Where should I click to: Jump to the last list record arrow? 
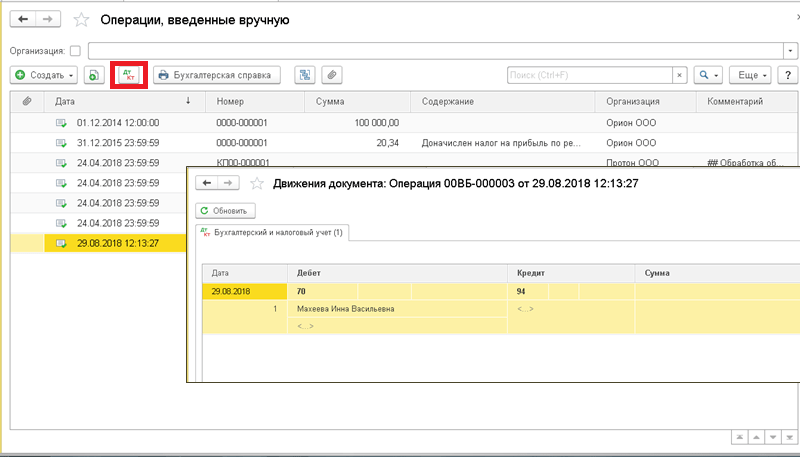click(x=790, y=437)
